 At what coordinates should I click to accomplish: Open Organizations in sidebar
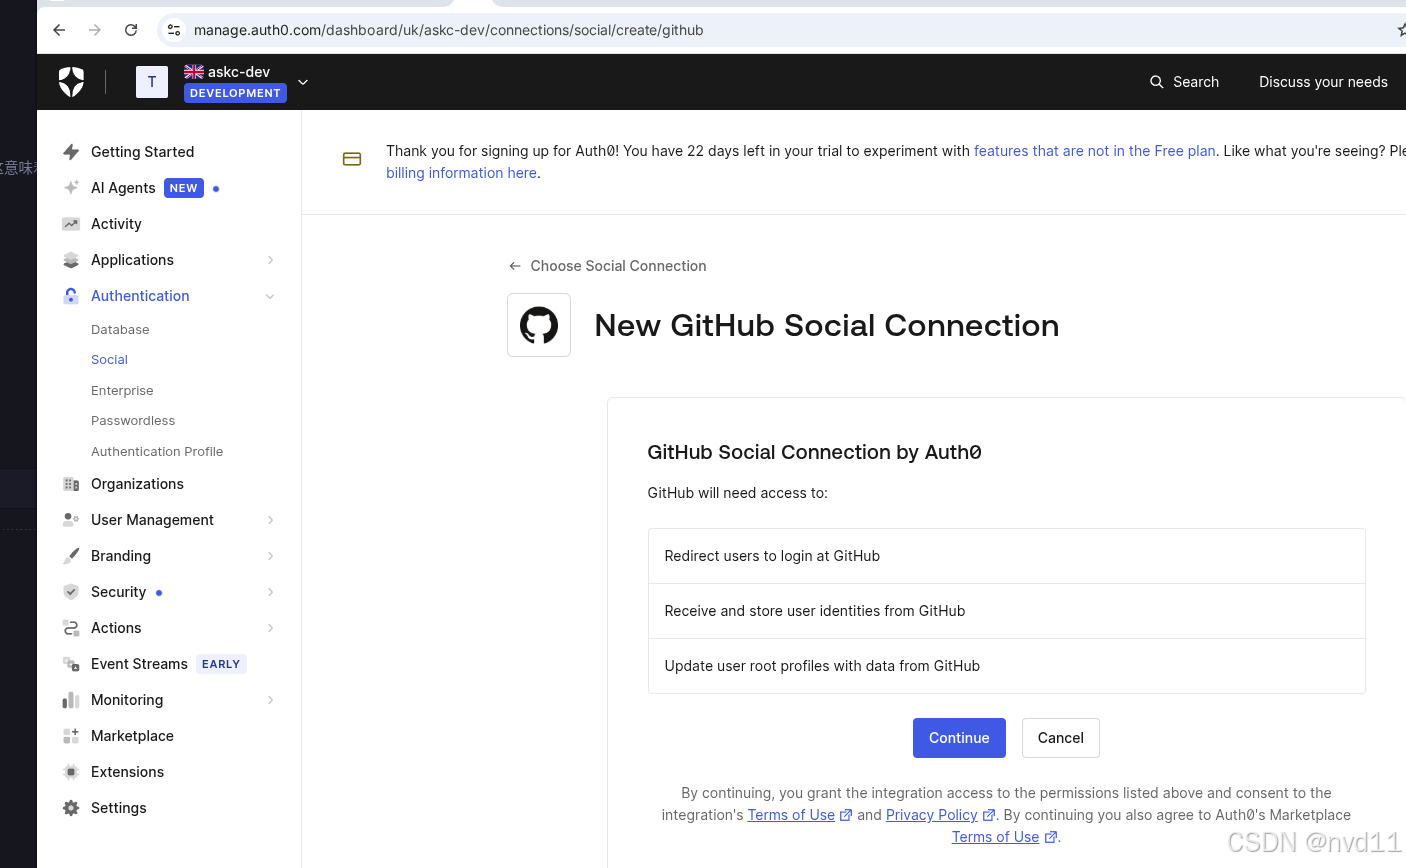(x=137, y=484)
